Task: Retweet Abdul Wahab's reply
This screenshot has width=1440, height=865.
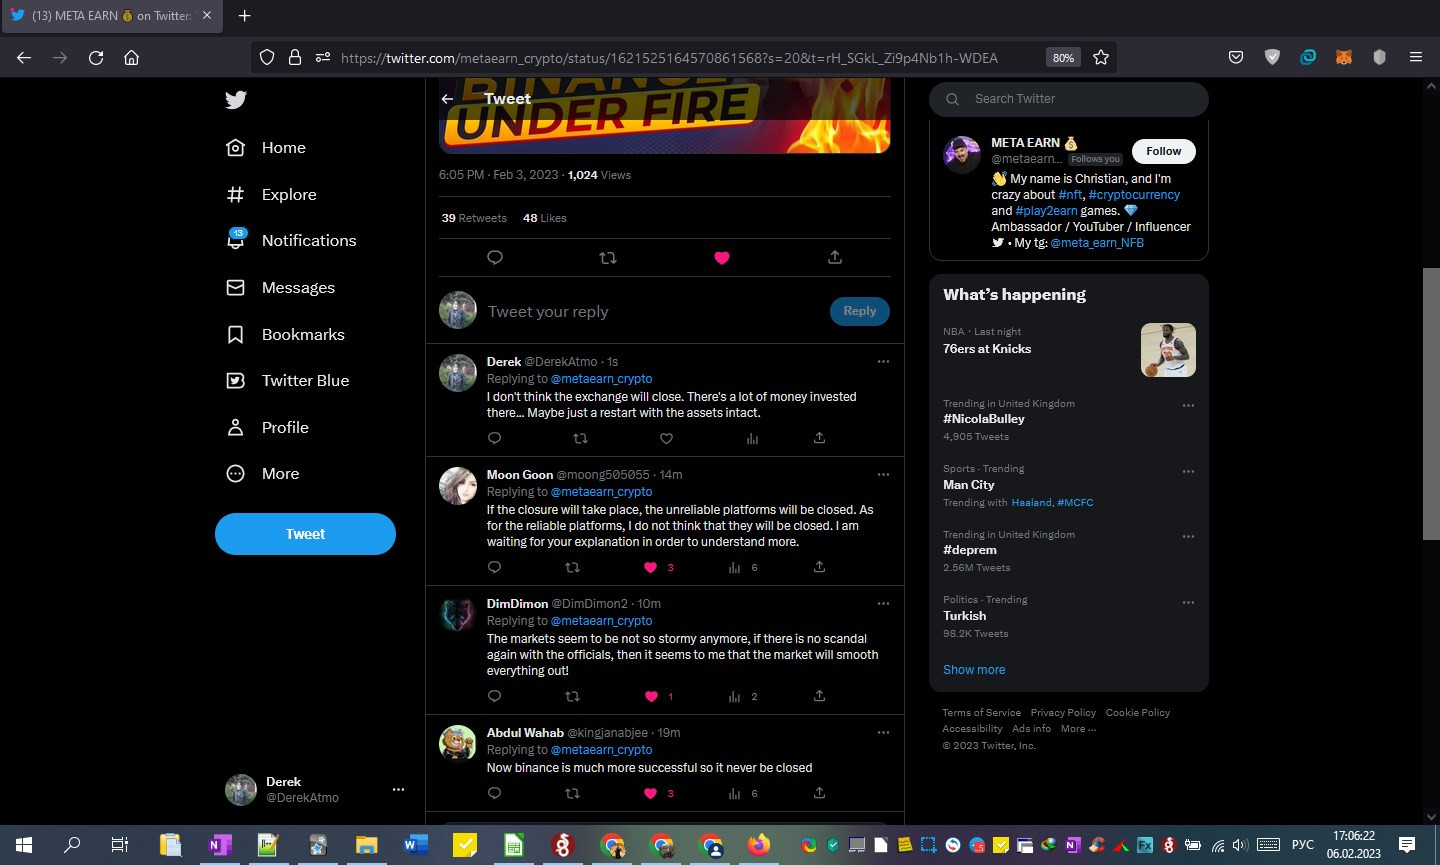Action: [572, 793]
